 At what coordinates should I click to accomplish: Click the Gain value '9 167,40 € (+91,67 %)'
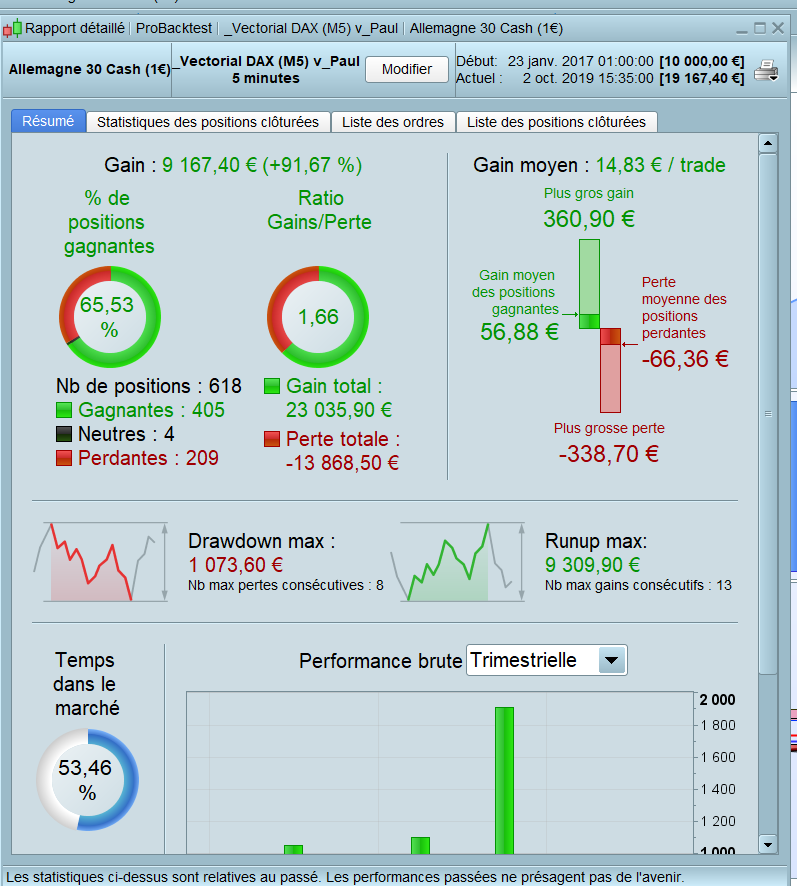(x=262, y=165)
